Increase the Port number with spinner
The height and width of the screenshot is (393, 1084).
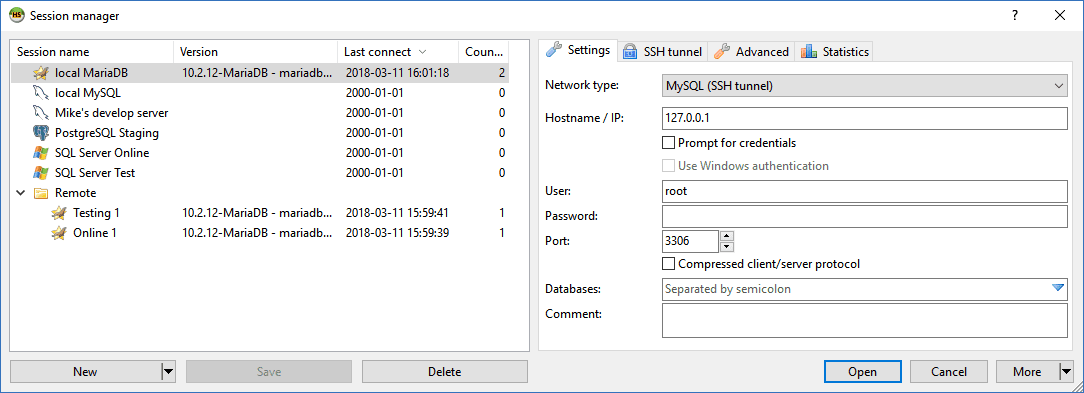726,236
